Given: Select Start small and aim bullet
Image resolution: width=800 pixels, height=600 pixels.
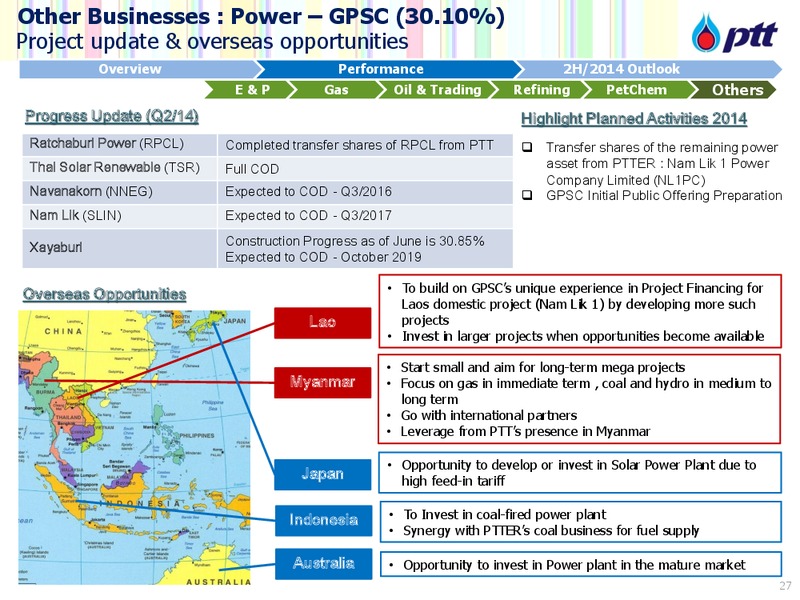Looking at the screenshot, I should pyautogui.click(x=542, y=367).
